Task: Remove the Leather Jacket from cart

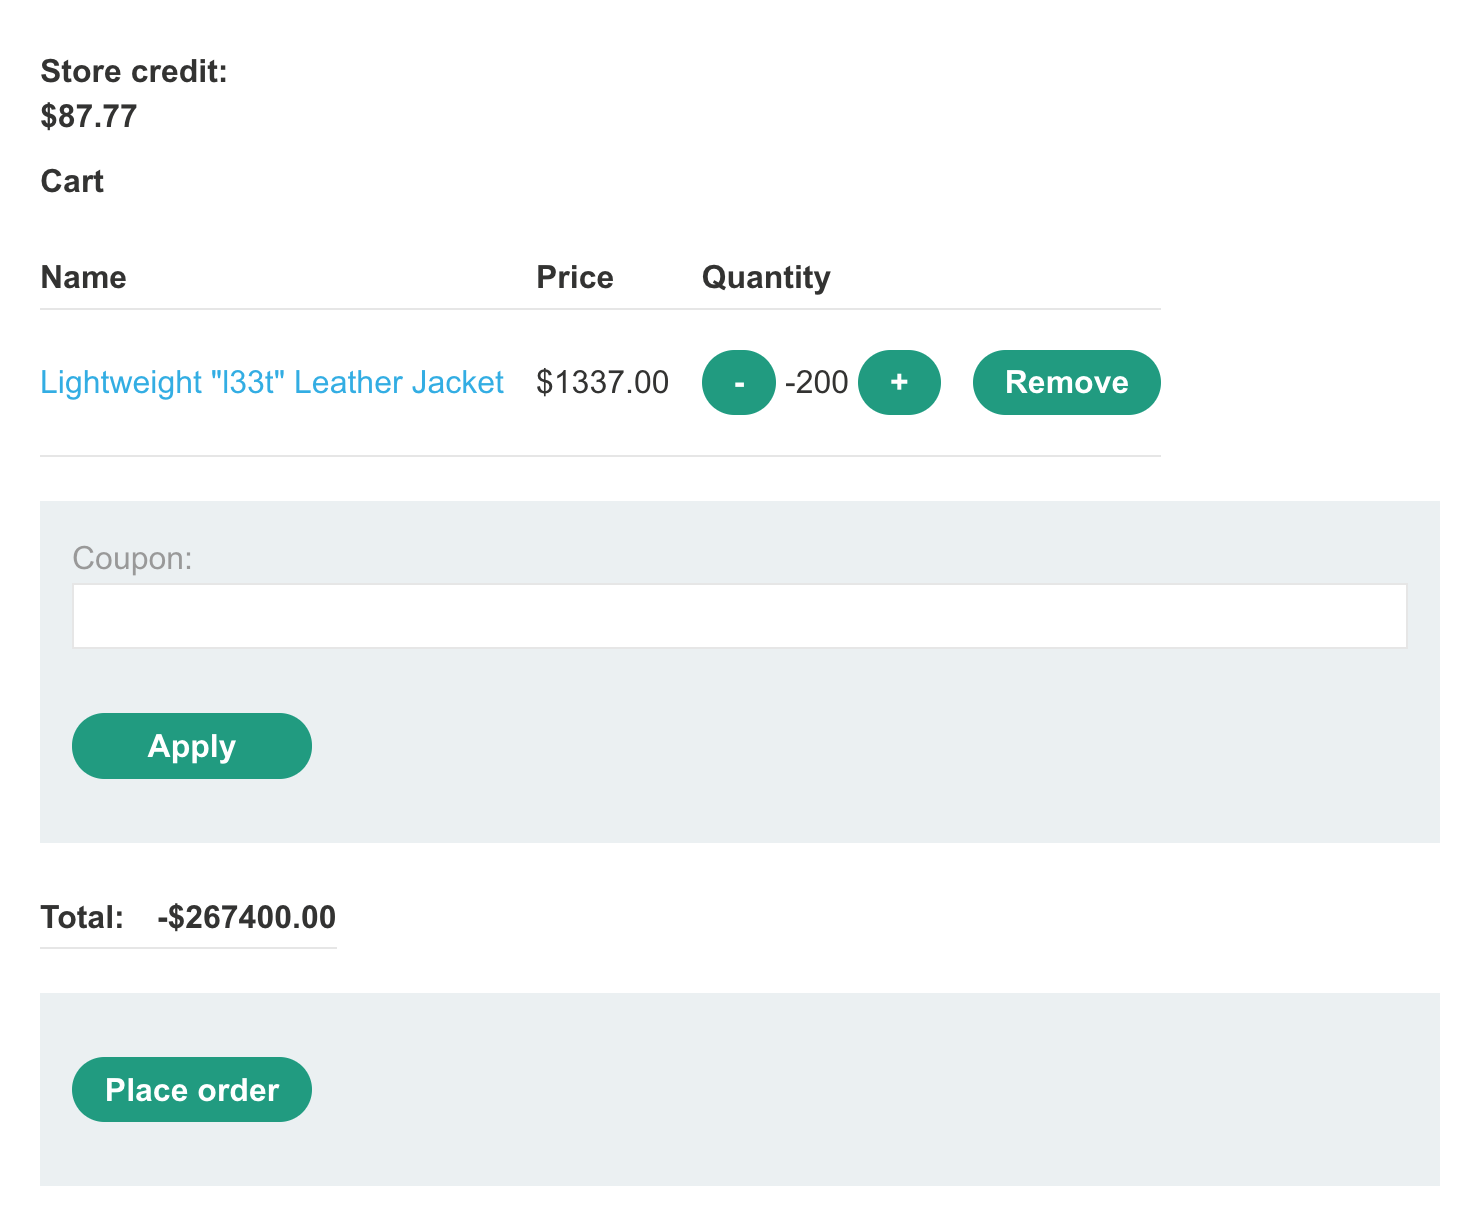Action: (x=1066, y=382)
